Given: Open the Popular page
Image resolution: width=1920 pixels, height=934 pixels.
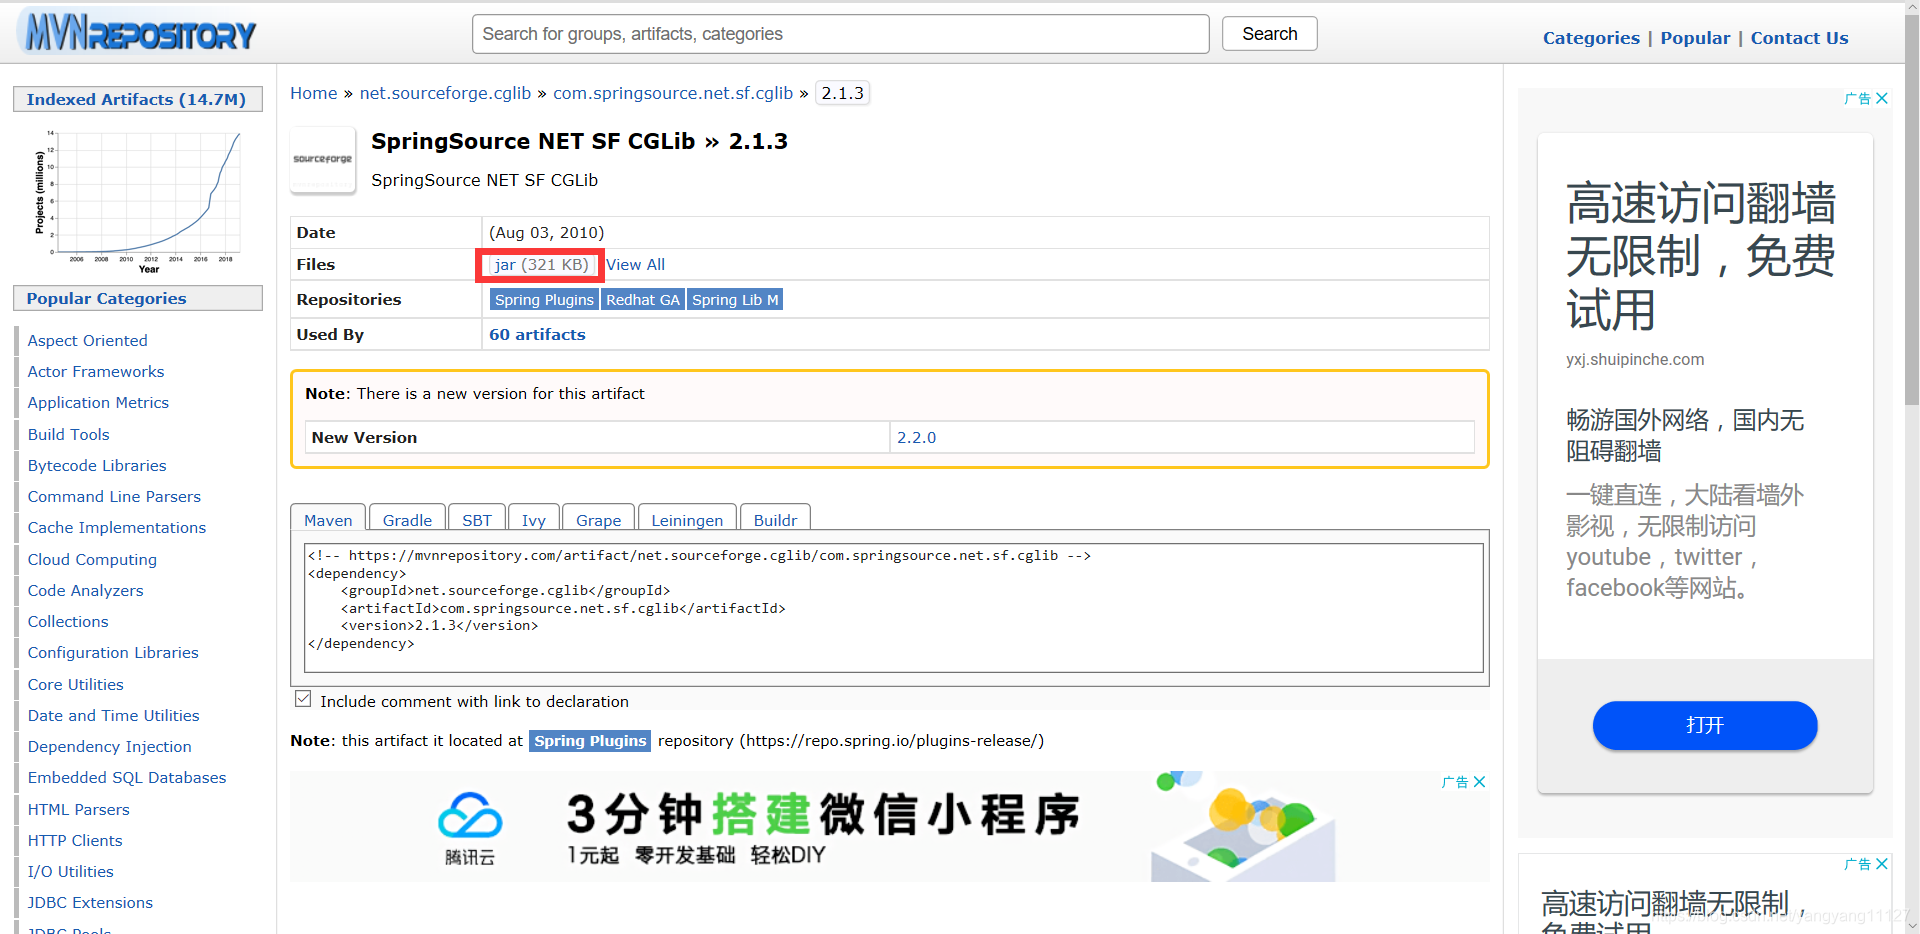Looking at the screenshot, I should pyautogui.click(x=1694, y=37).
